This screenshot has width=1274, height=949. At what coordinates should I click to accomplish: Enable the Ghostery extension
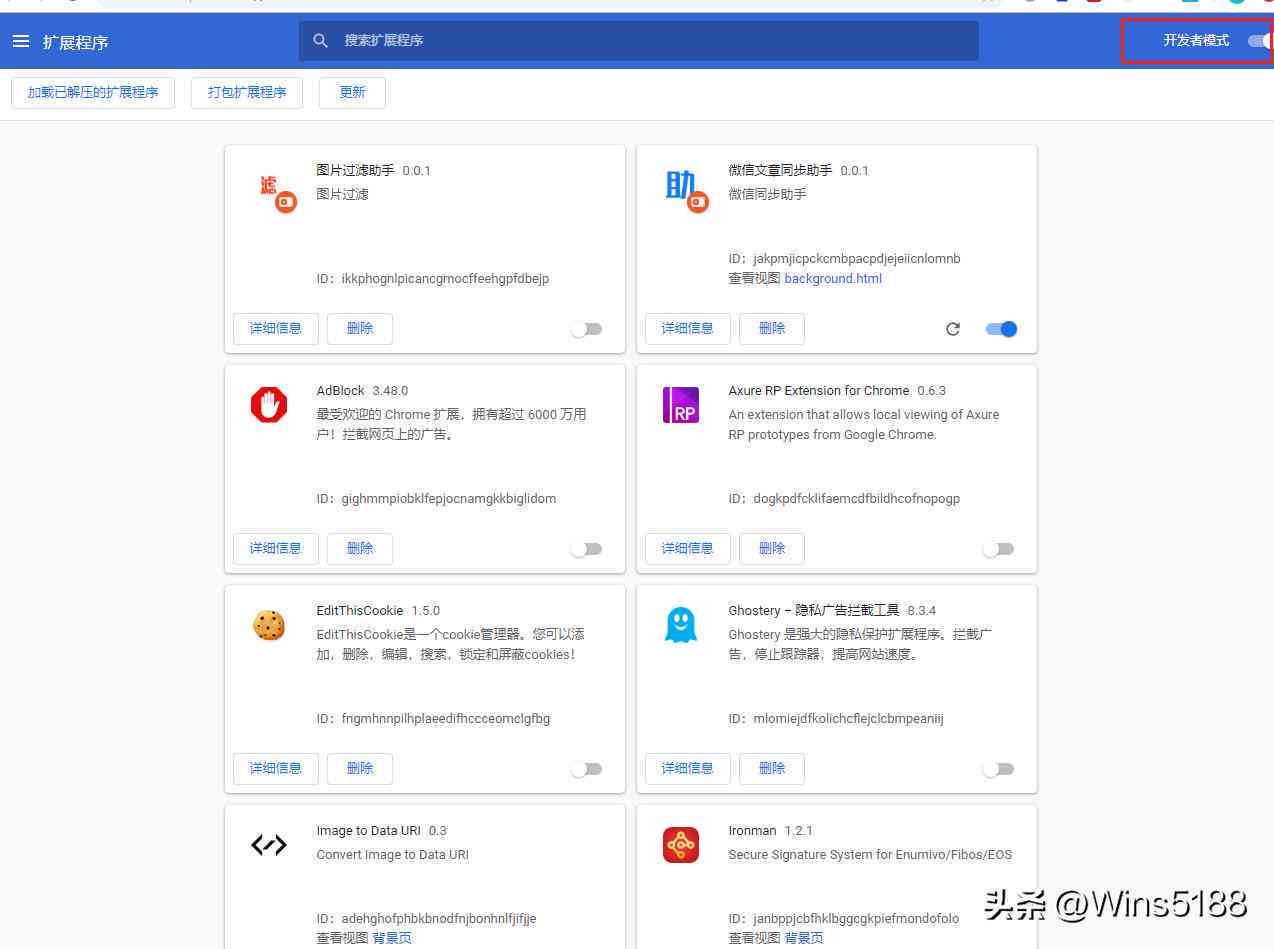(998, 769)
